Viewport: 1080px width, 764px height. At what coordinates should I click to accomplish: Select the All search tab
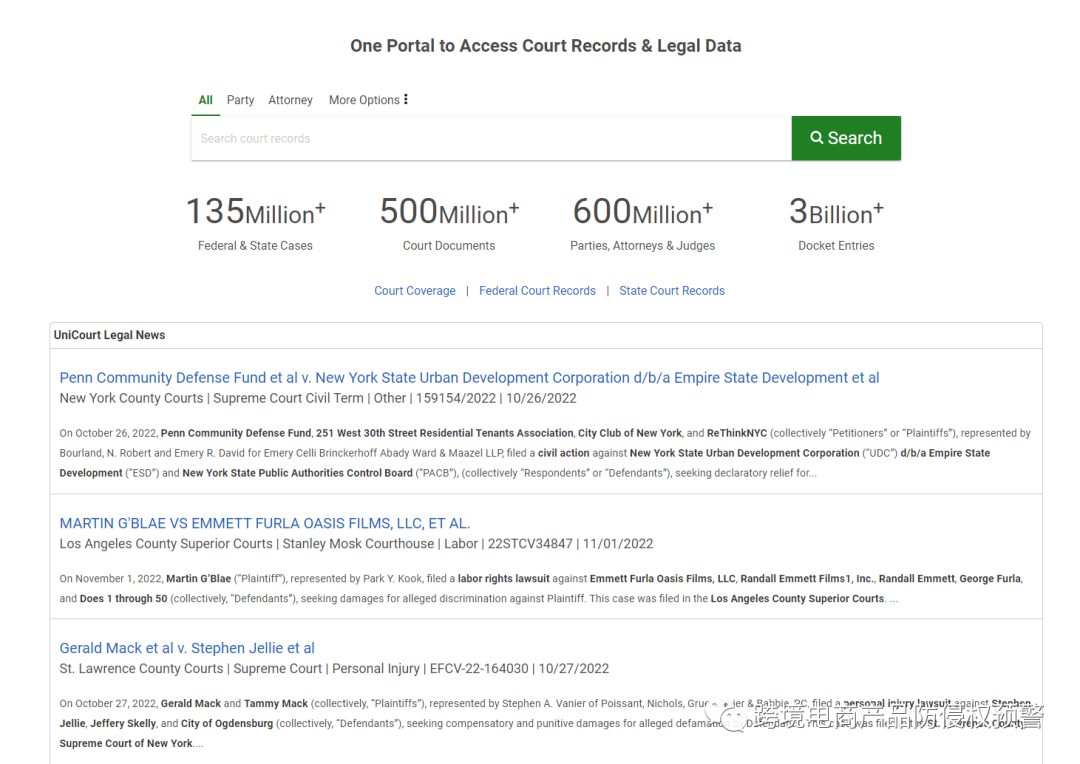[x=205, y=100]
